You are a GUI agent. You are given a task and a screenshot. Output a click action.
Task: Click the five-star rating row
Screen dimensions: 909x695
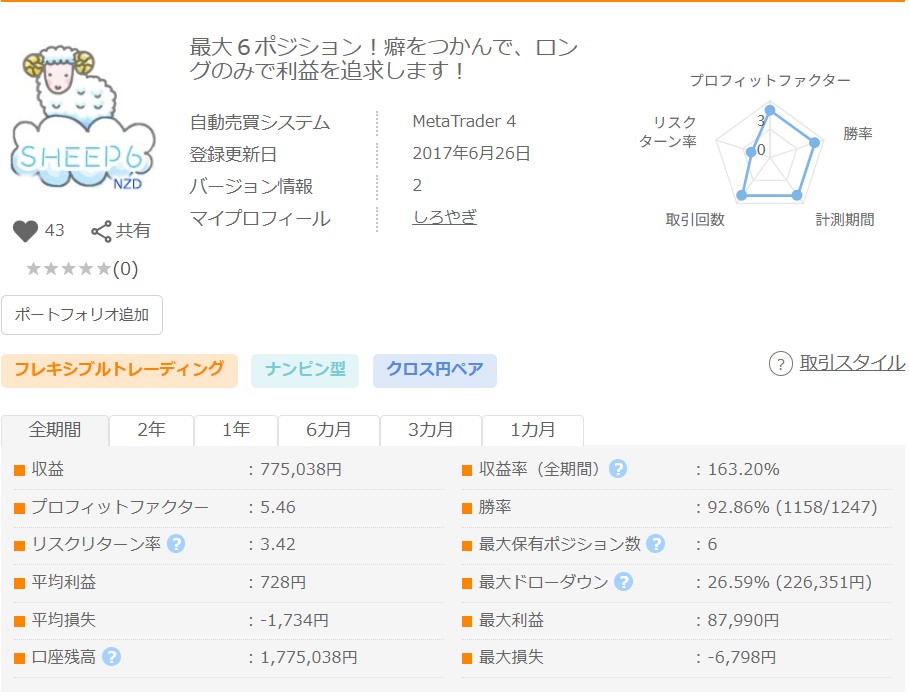[x=68, y=269]
